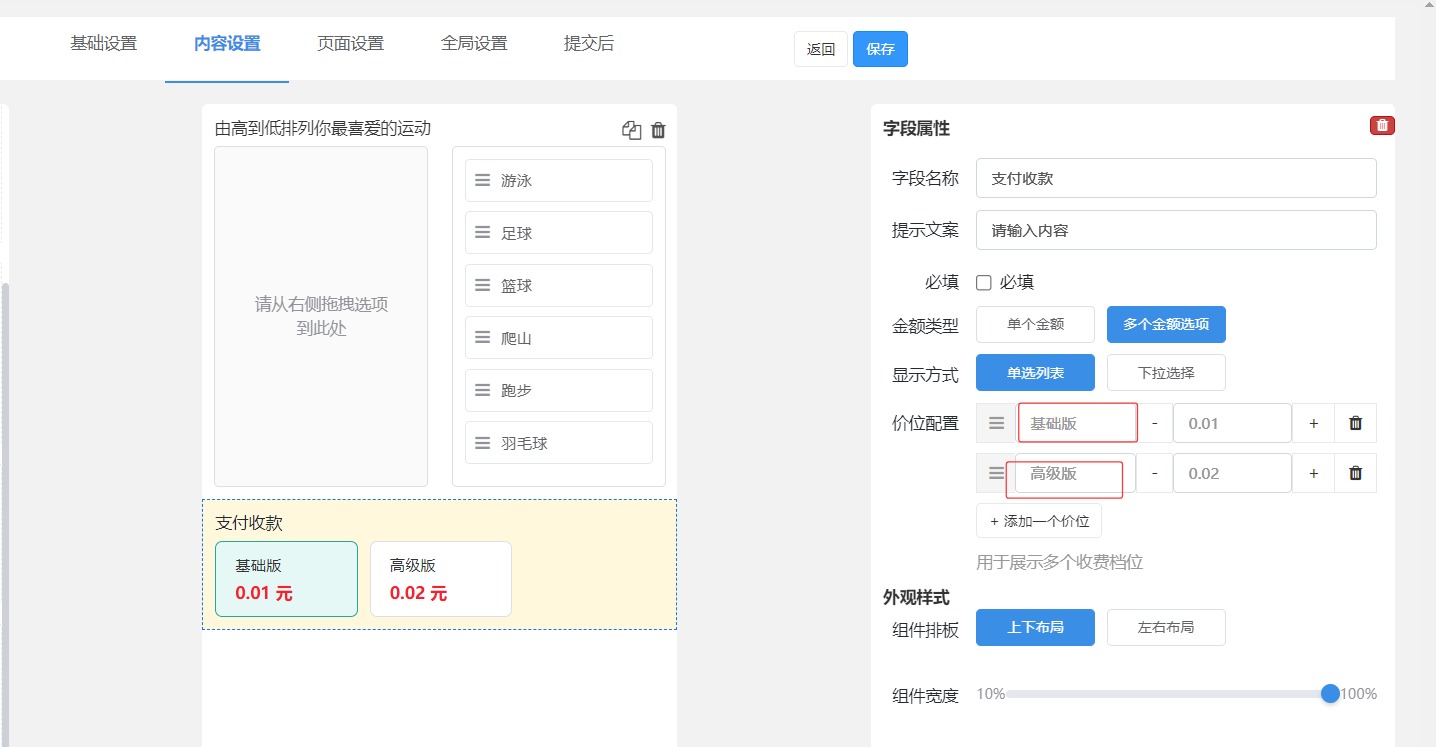Enable the 必填 checkbox
1436x747 pixels.
[x=984, y=283]
